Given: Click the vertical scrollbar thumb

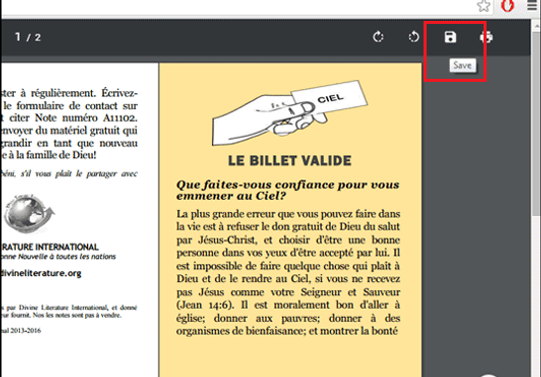Looking at the screenshot, I should click(536, 124).
